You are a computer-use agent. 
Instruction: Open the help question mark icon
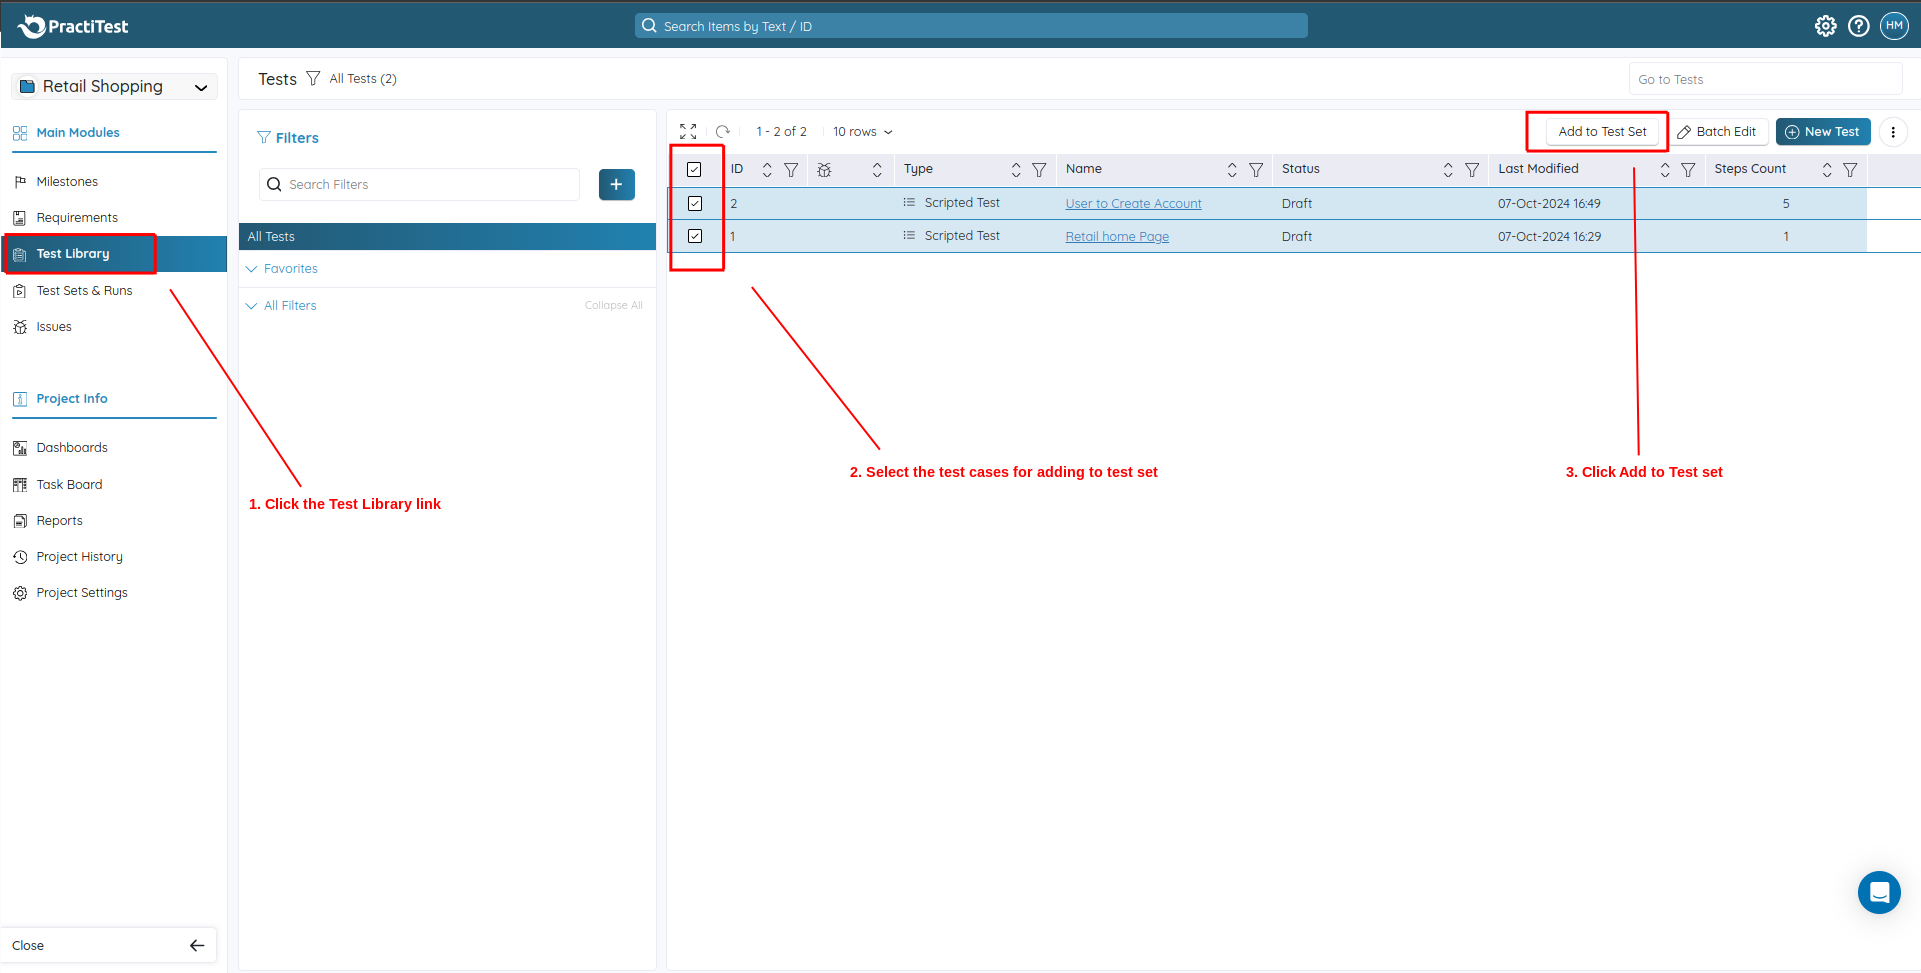point(1858,26)
